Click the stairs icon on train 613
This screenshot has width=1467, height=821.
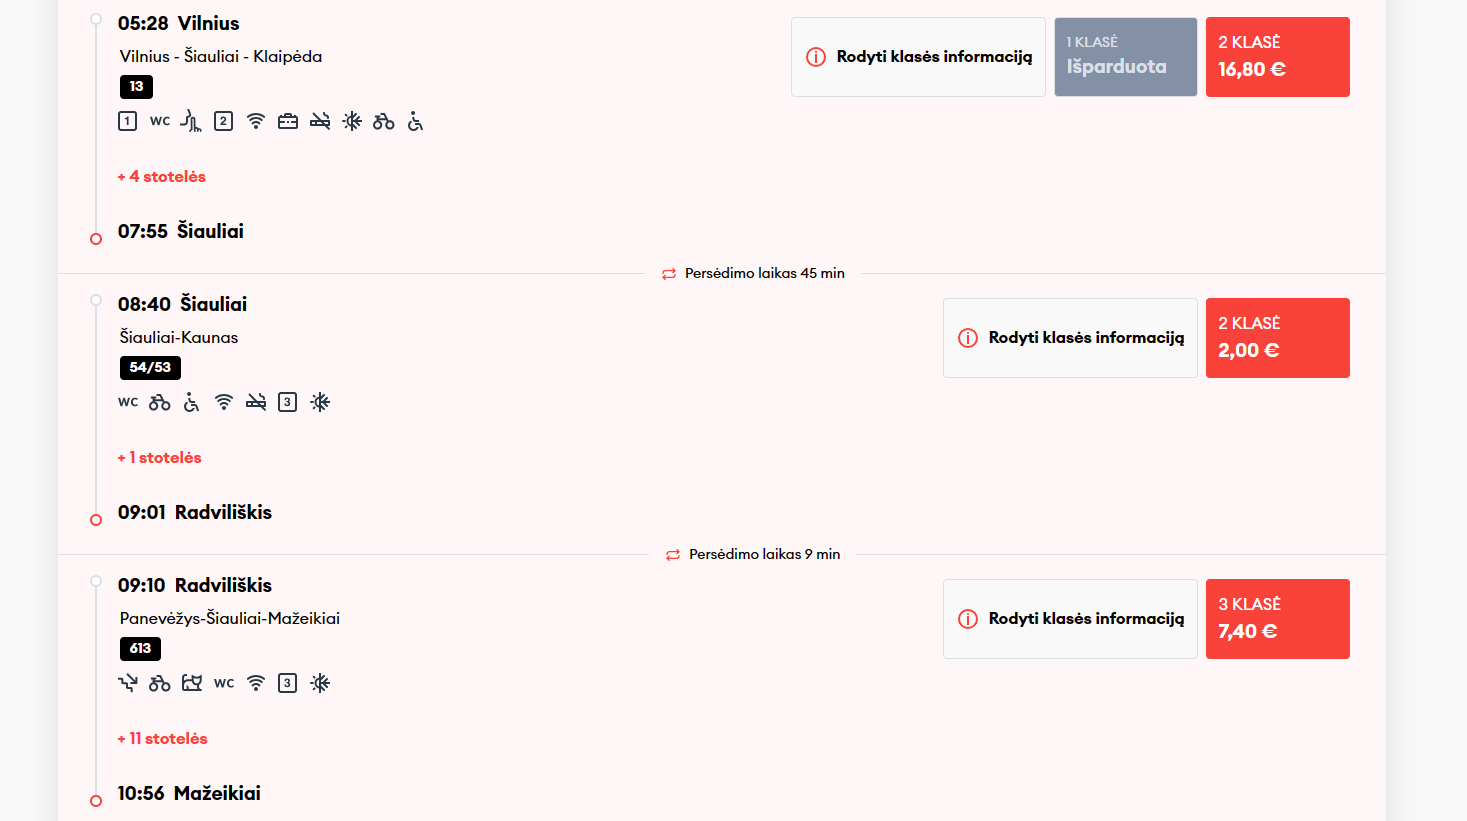tap(128, 684)
